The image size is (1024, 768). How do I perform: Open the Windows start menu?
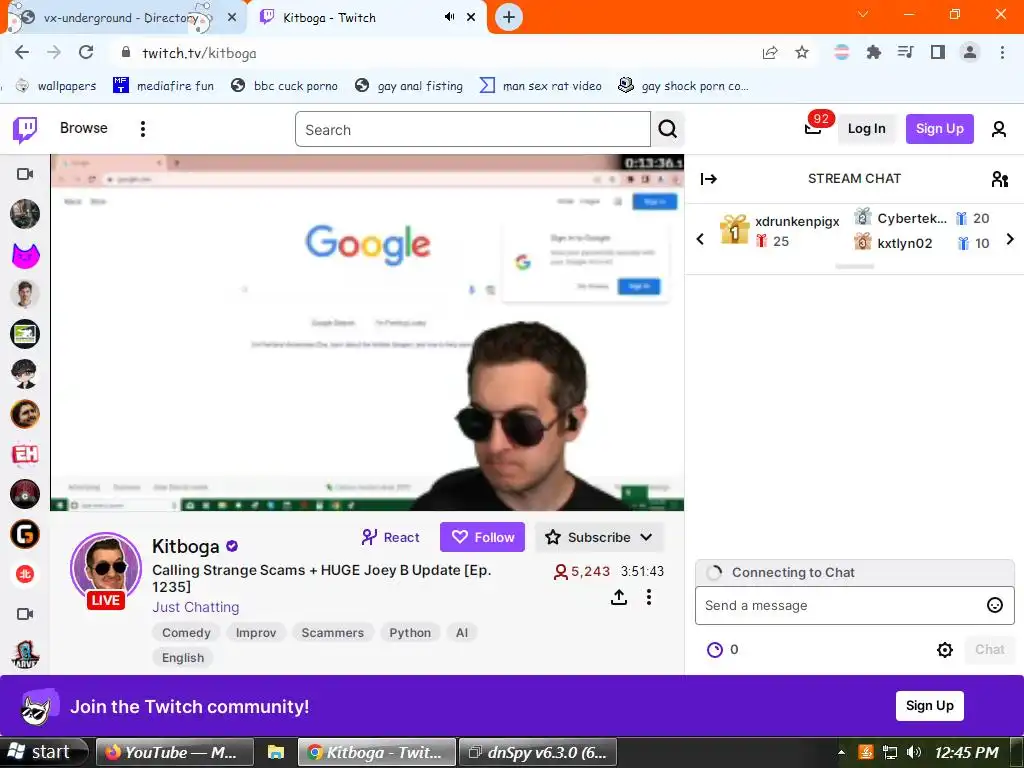[43, 752]
